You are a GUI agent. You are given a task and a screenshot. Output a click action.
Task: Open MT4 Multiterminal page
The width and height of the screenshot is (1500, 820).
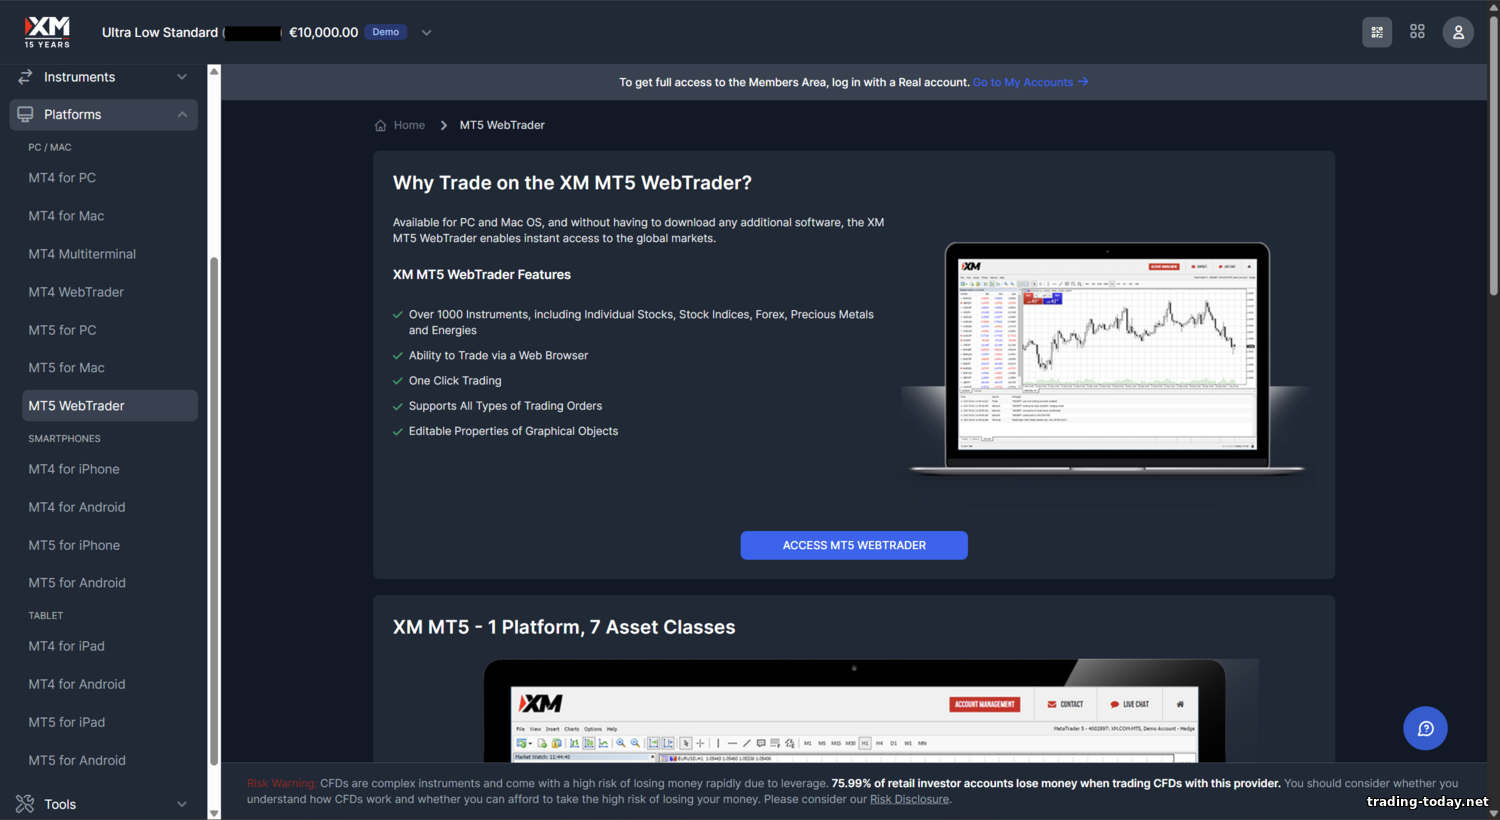coord(82,254)
